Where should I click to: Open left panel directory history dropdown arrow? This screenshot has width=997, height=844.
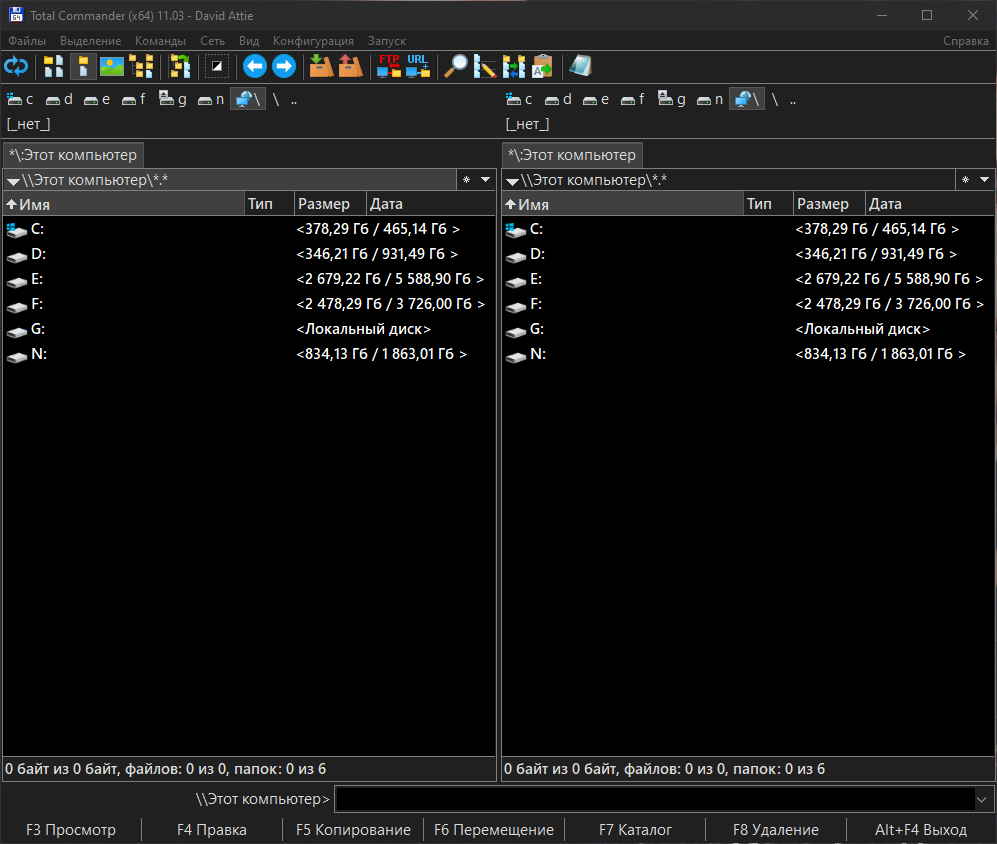point(486,180)
